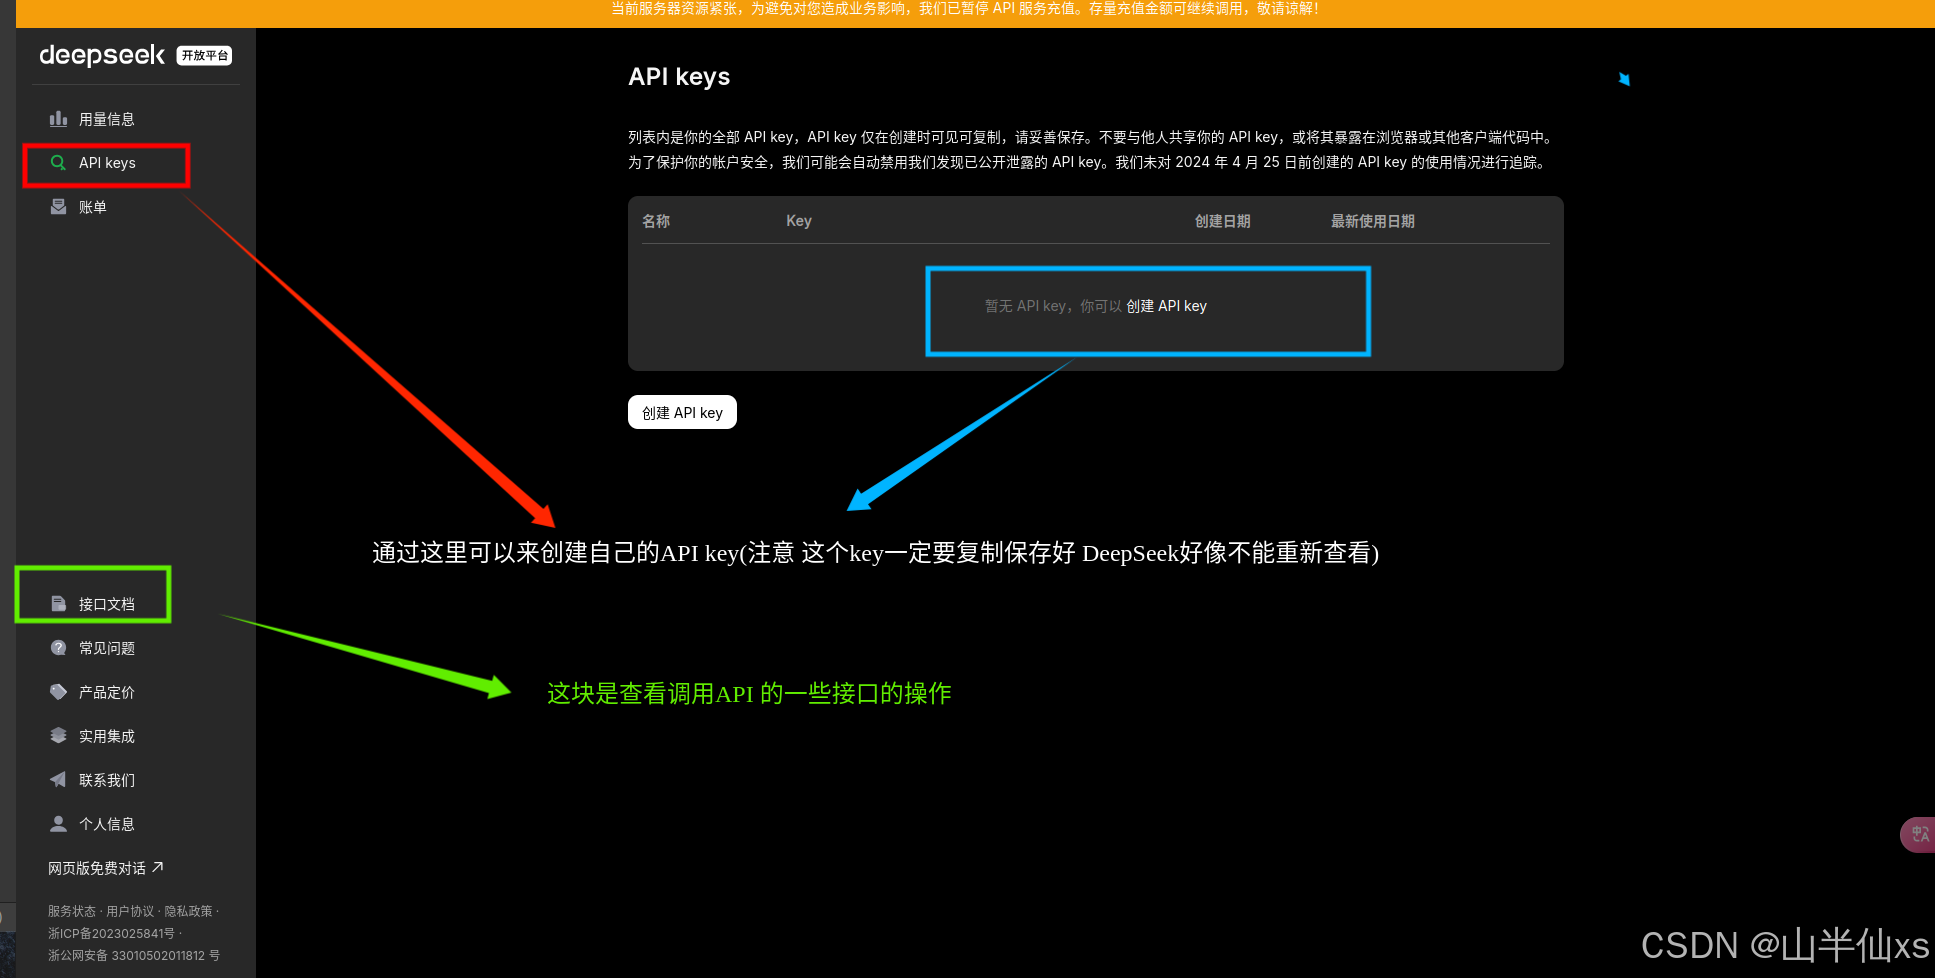The height and width of the screenshot is (978, 1935).
Task: Click the inline 创建 API key link in table
Action: 1166,306
